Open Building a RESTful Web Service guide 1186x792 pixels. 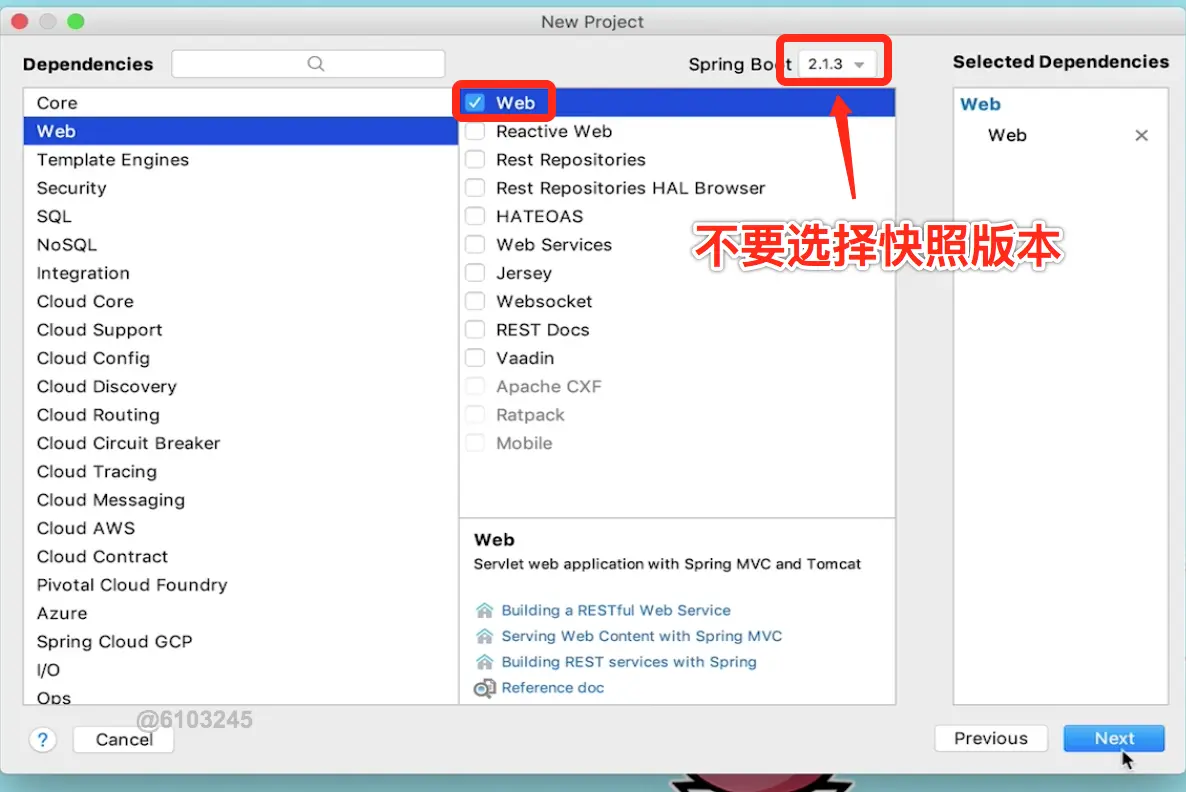coord(616,610)
